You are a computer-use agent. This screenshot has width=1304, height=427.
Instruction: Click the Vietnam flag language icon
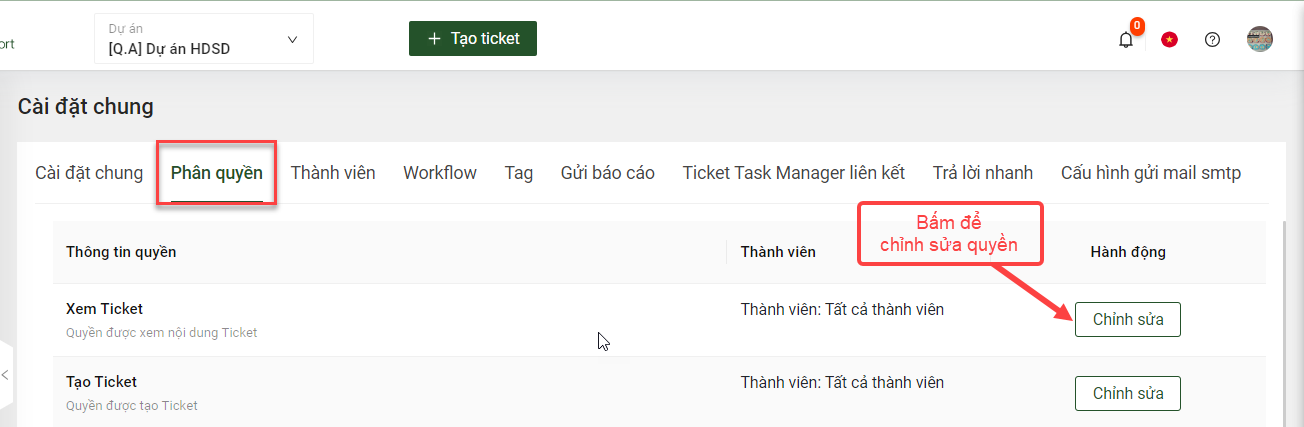[1169, 40]
